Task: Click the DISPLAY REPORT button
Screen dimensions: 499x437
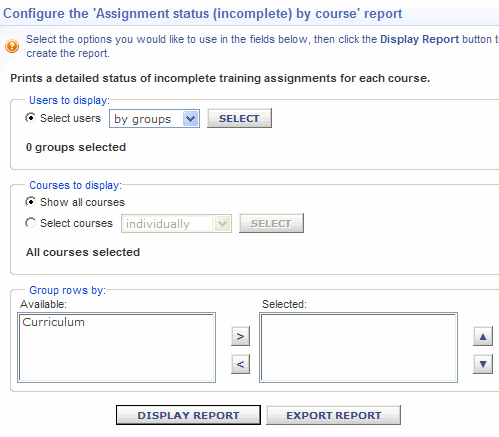Action: [188, 415]
